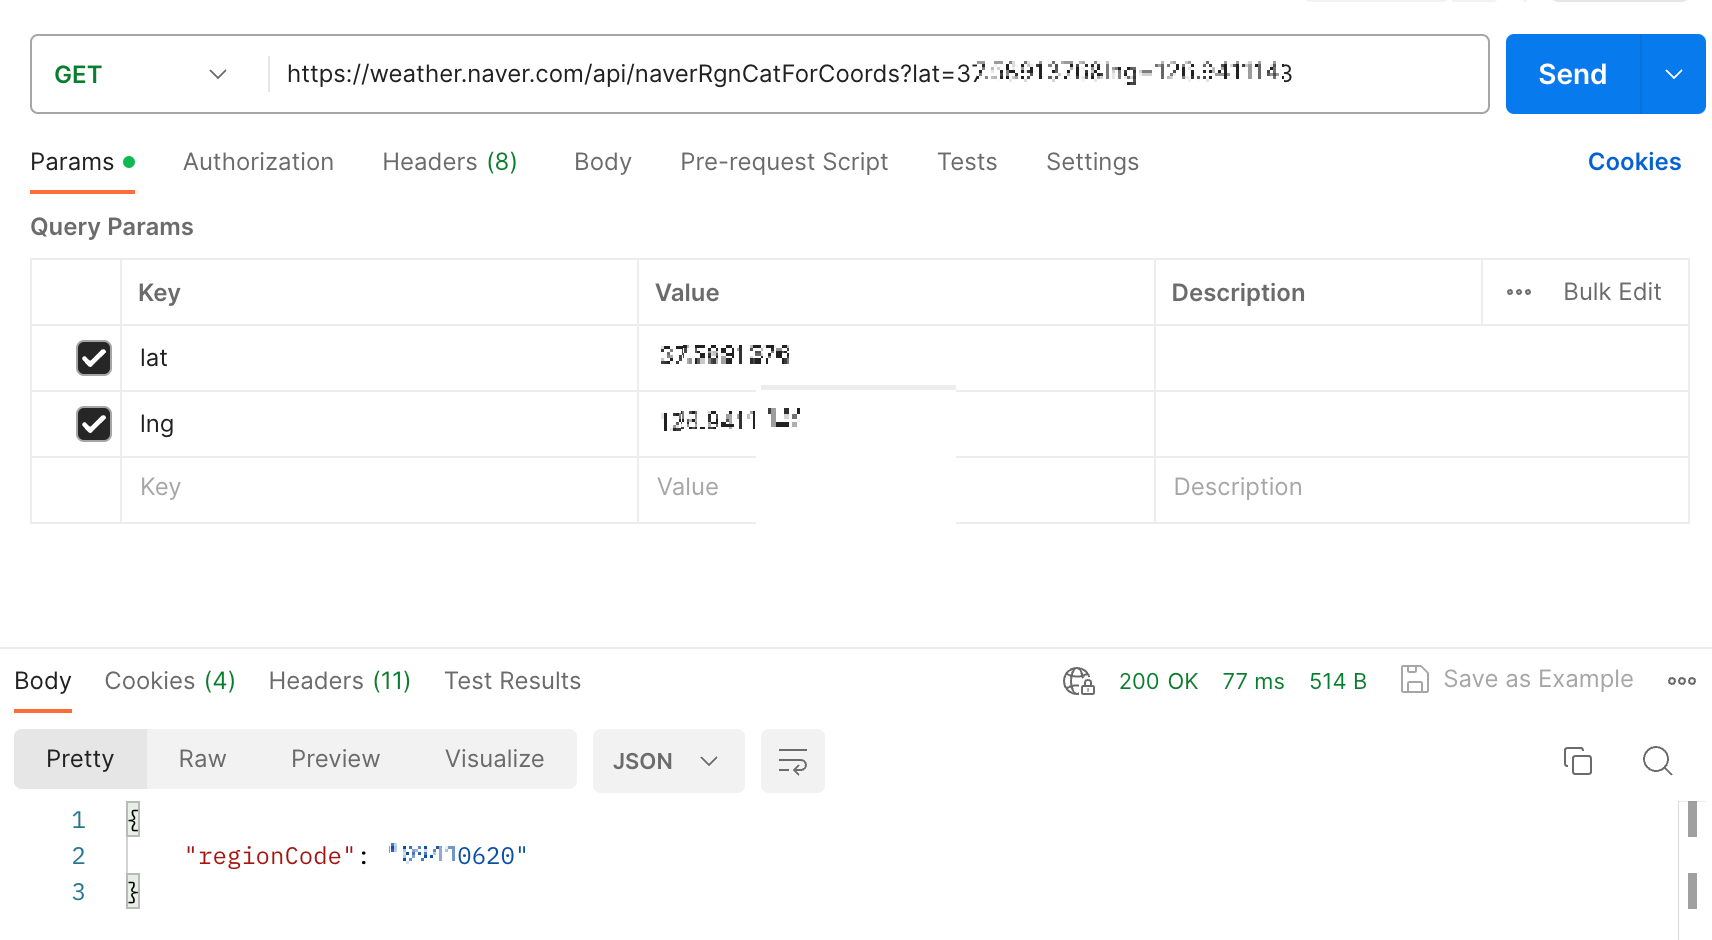Click Save as Example

[1538, 679]
